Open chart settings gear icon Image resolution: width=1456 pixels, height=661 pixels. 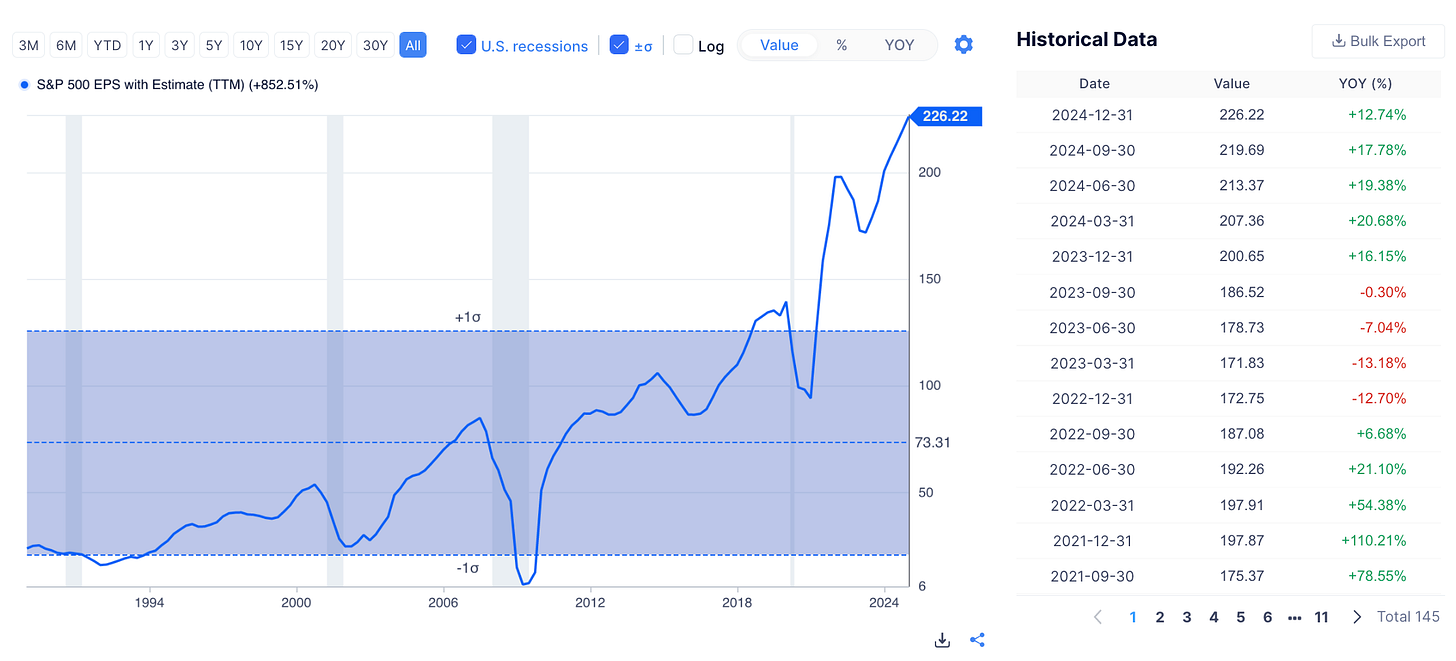963,45
